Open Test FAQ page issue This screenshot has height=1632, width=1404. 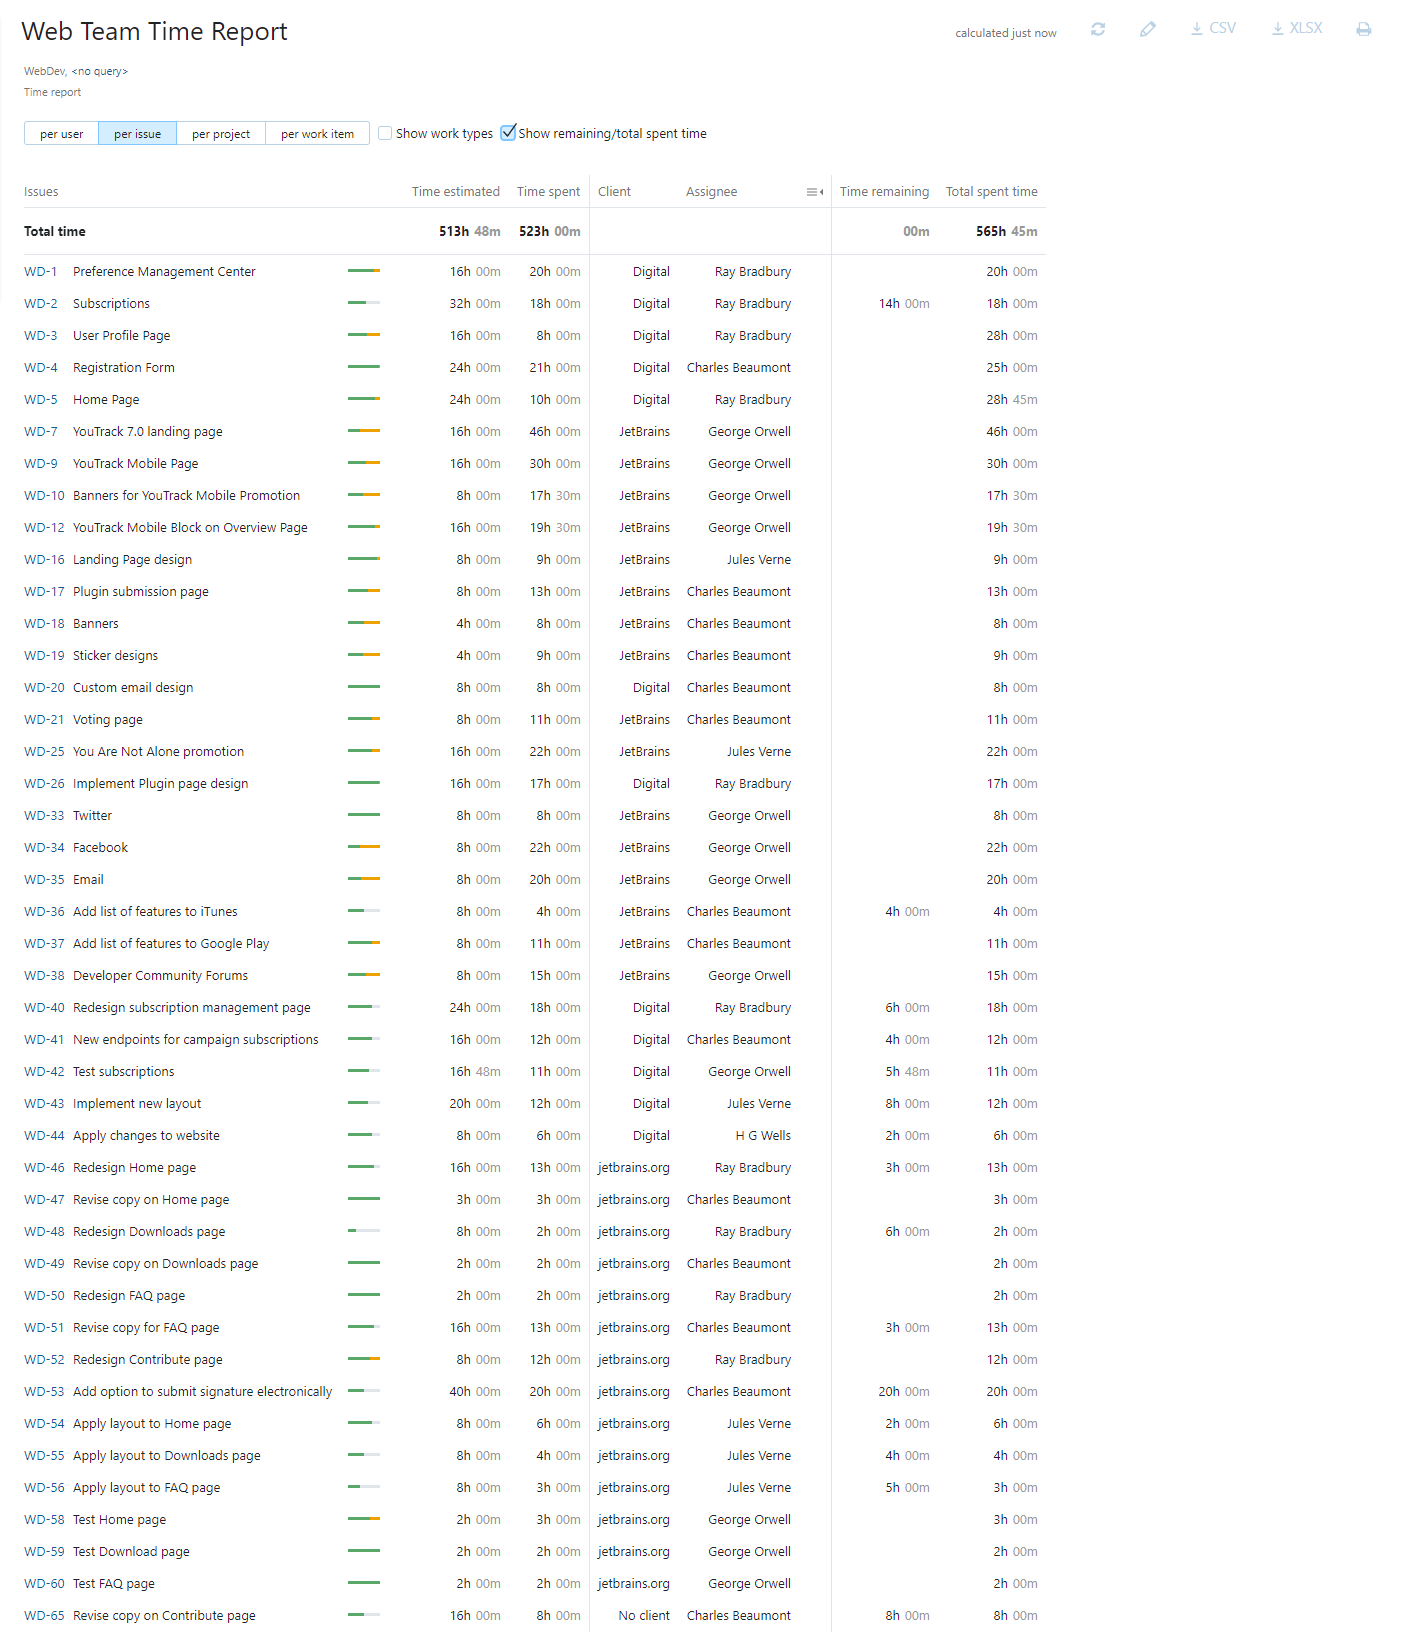click(114, 1584)
